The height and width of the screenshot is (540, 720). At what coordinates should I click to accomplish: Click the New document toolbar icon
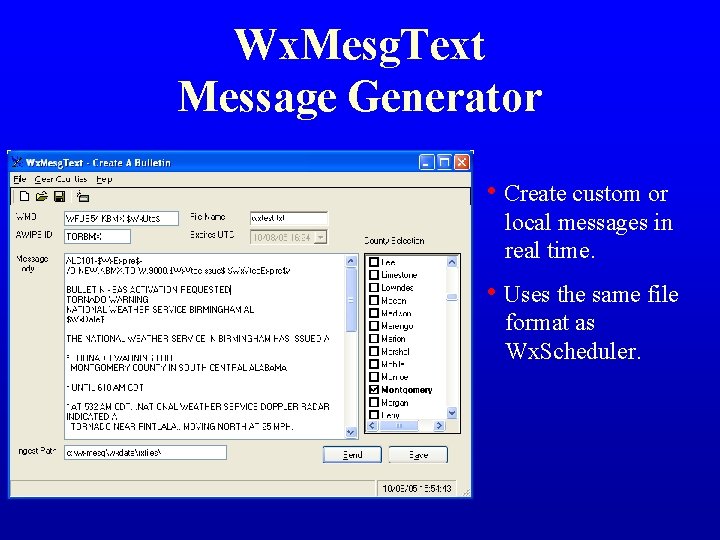tap(24, 197)
